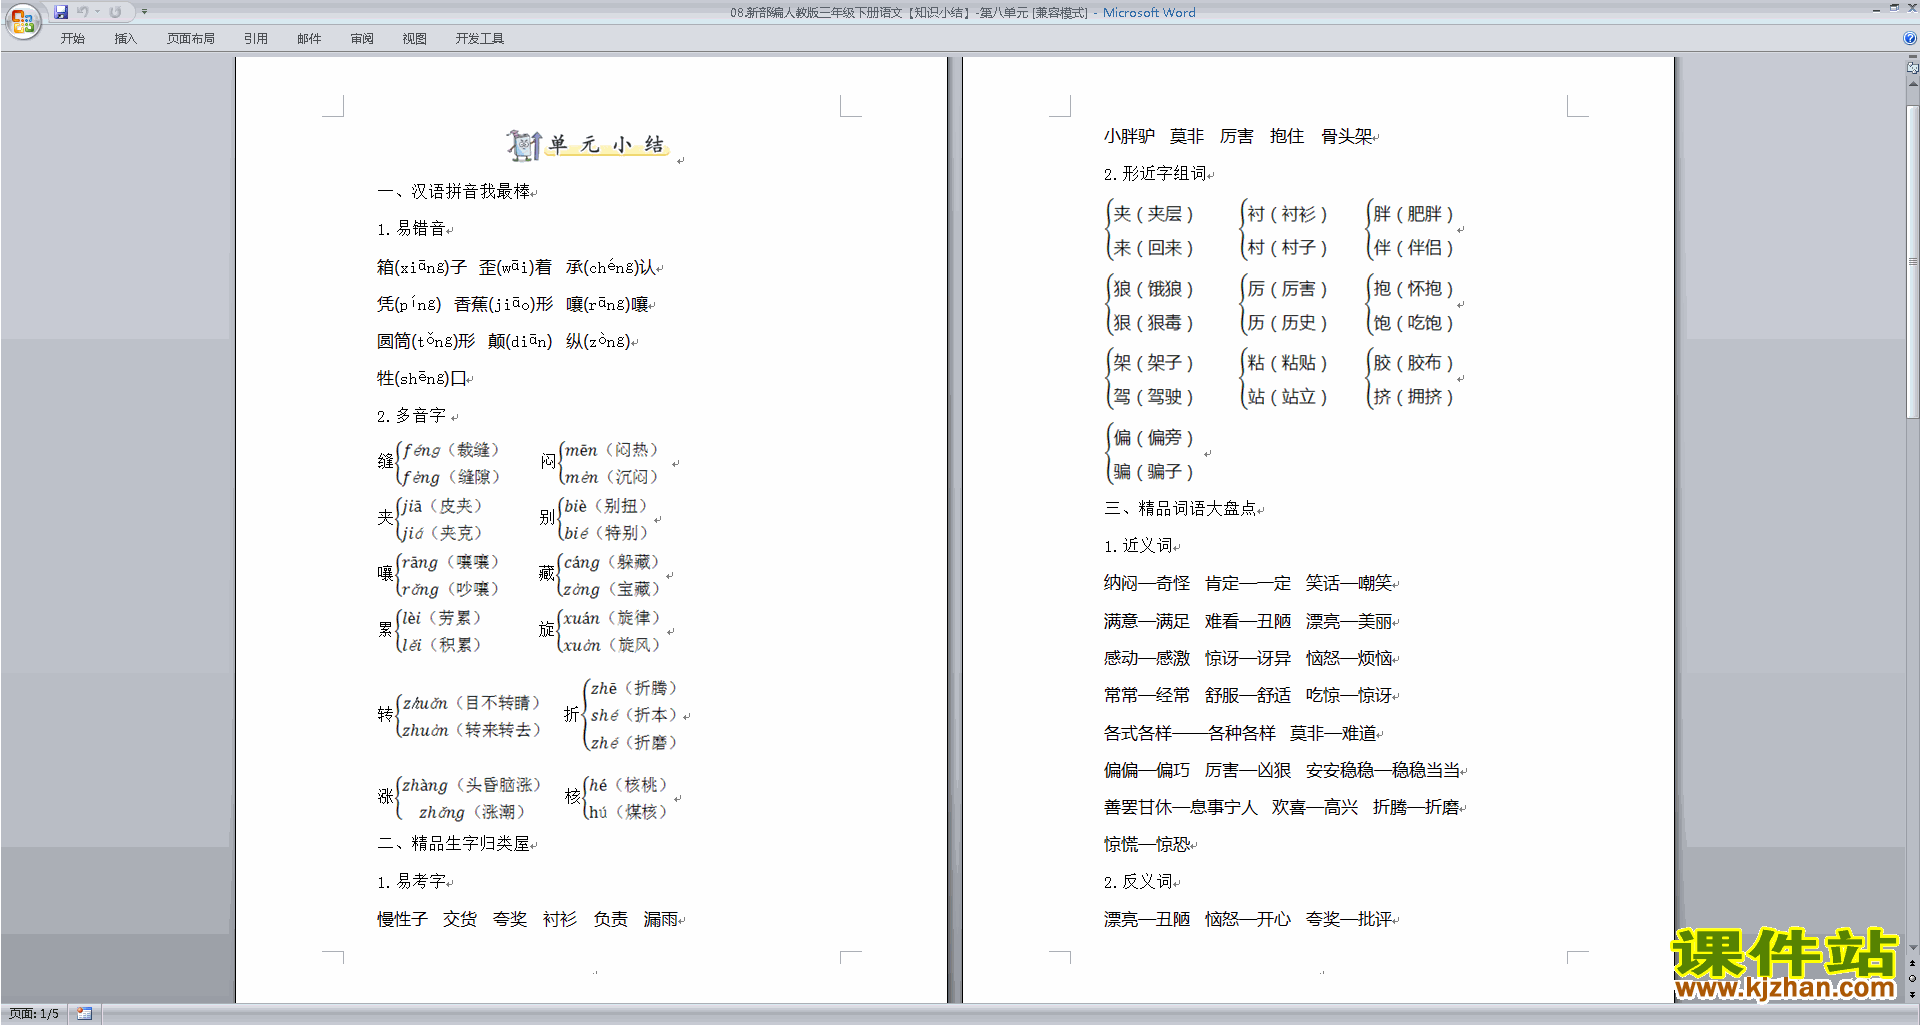Click heading 三、精品词语大盘点
The height and width of the screenshot is (1025, 1920).
tap(1180, 509)
